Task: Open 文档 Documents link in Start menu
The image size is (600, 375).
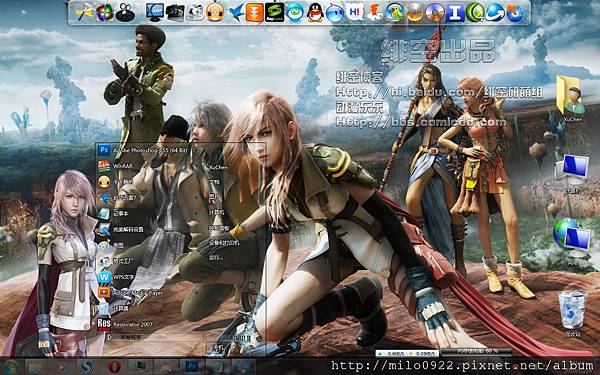Action: pos(214,182)
